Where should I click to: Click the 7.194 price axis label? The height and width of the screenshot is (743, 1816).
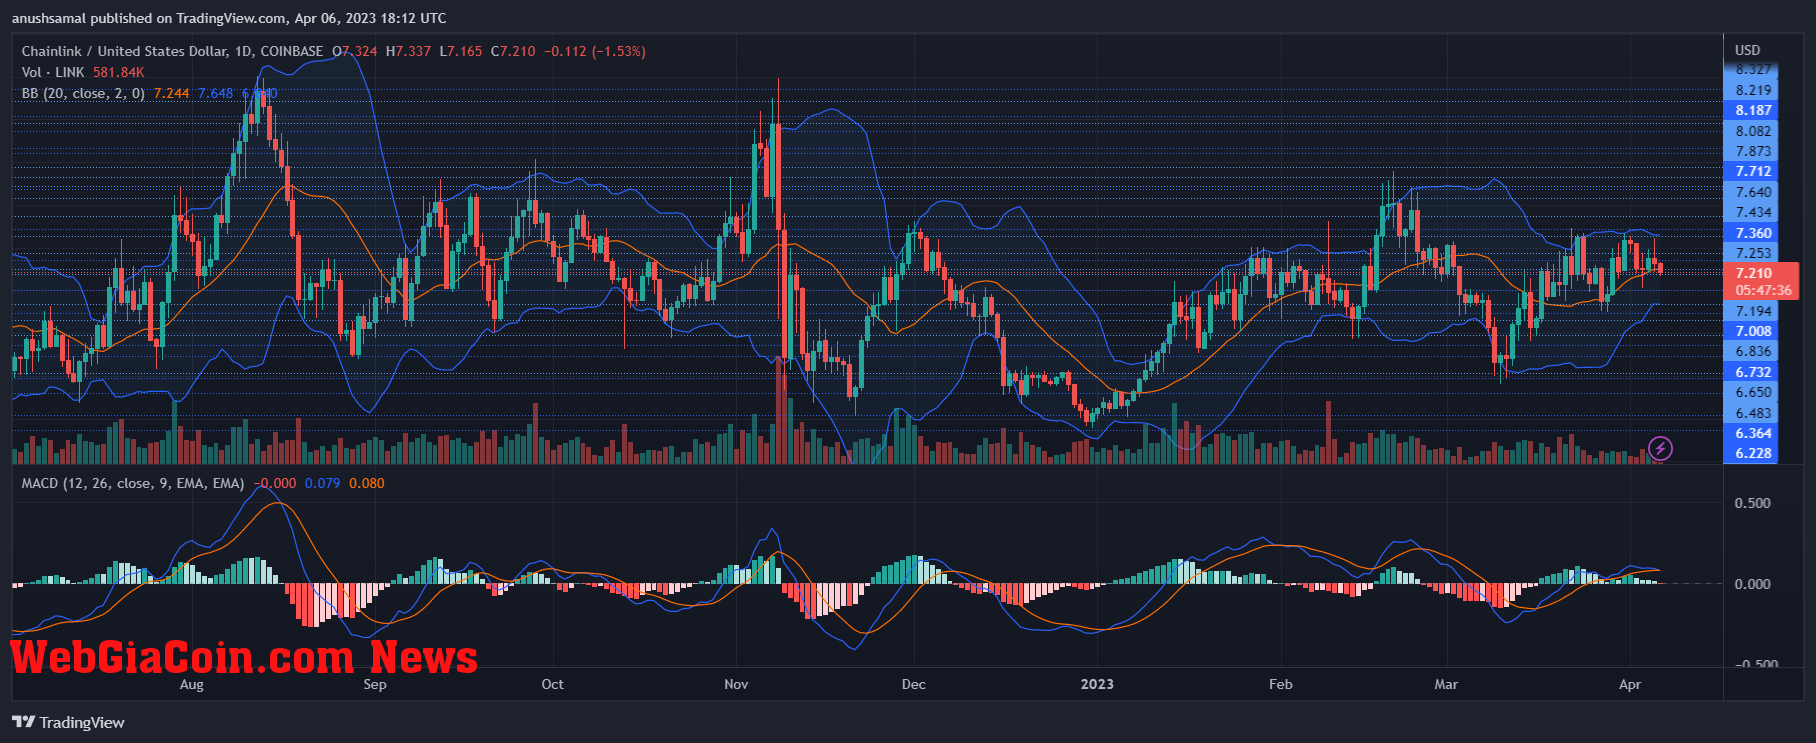tap(1753, 311)
